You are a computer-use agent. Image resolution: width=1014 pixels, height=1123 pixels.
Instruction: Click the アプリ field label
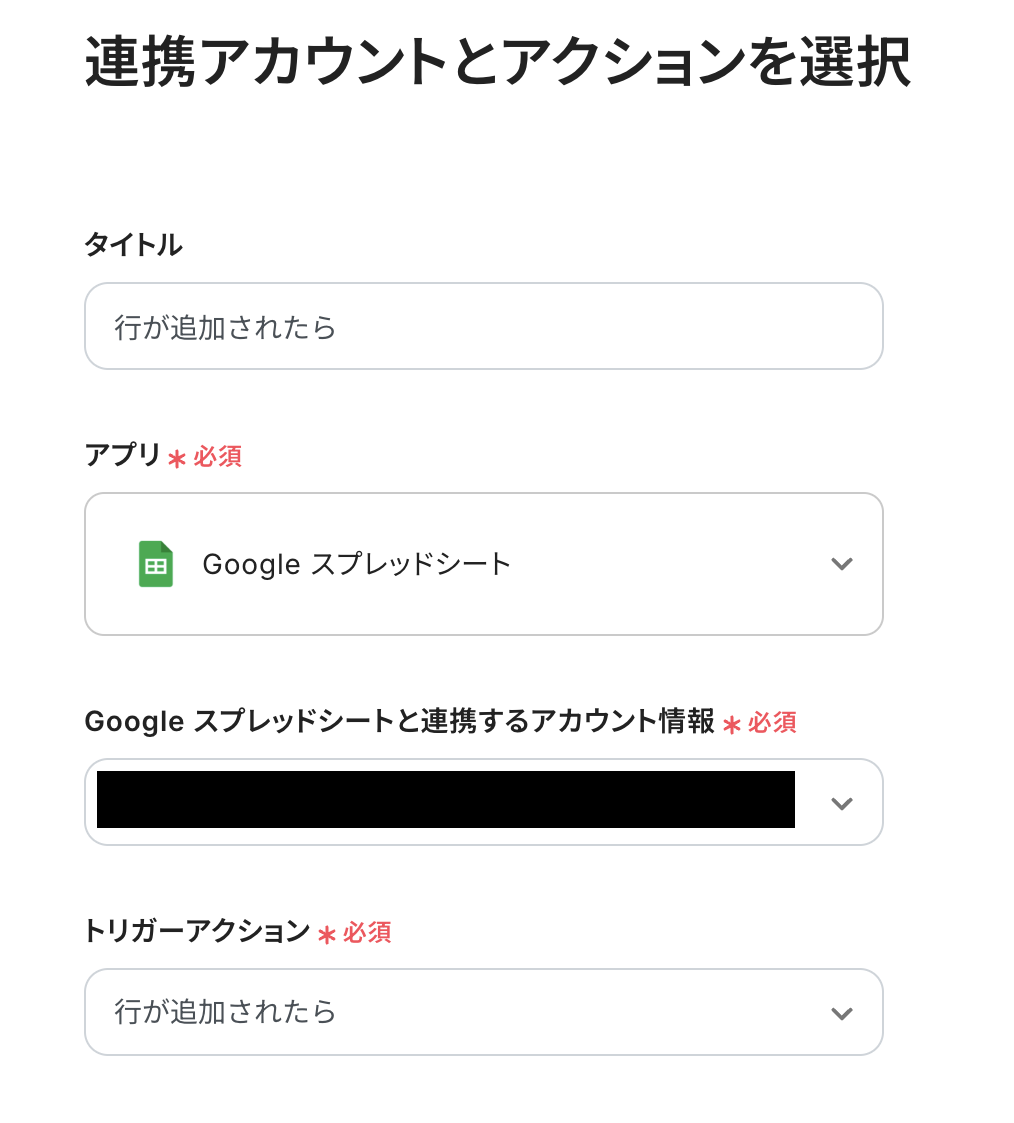(x=122, y=456)
